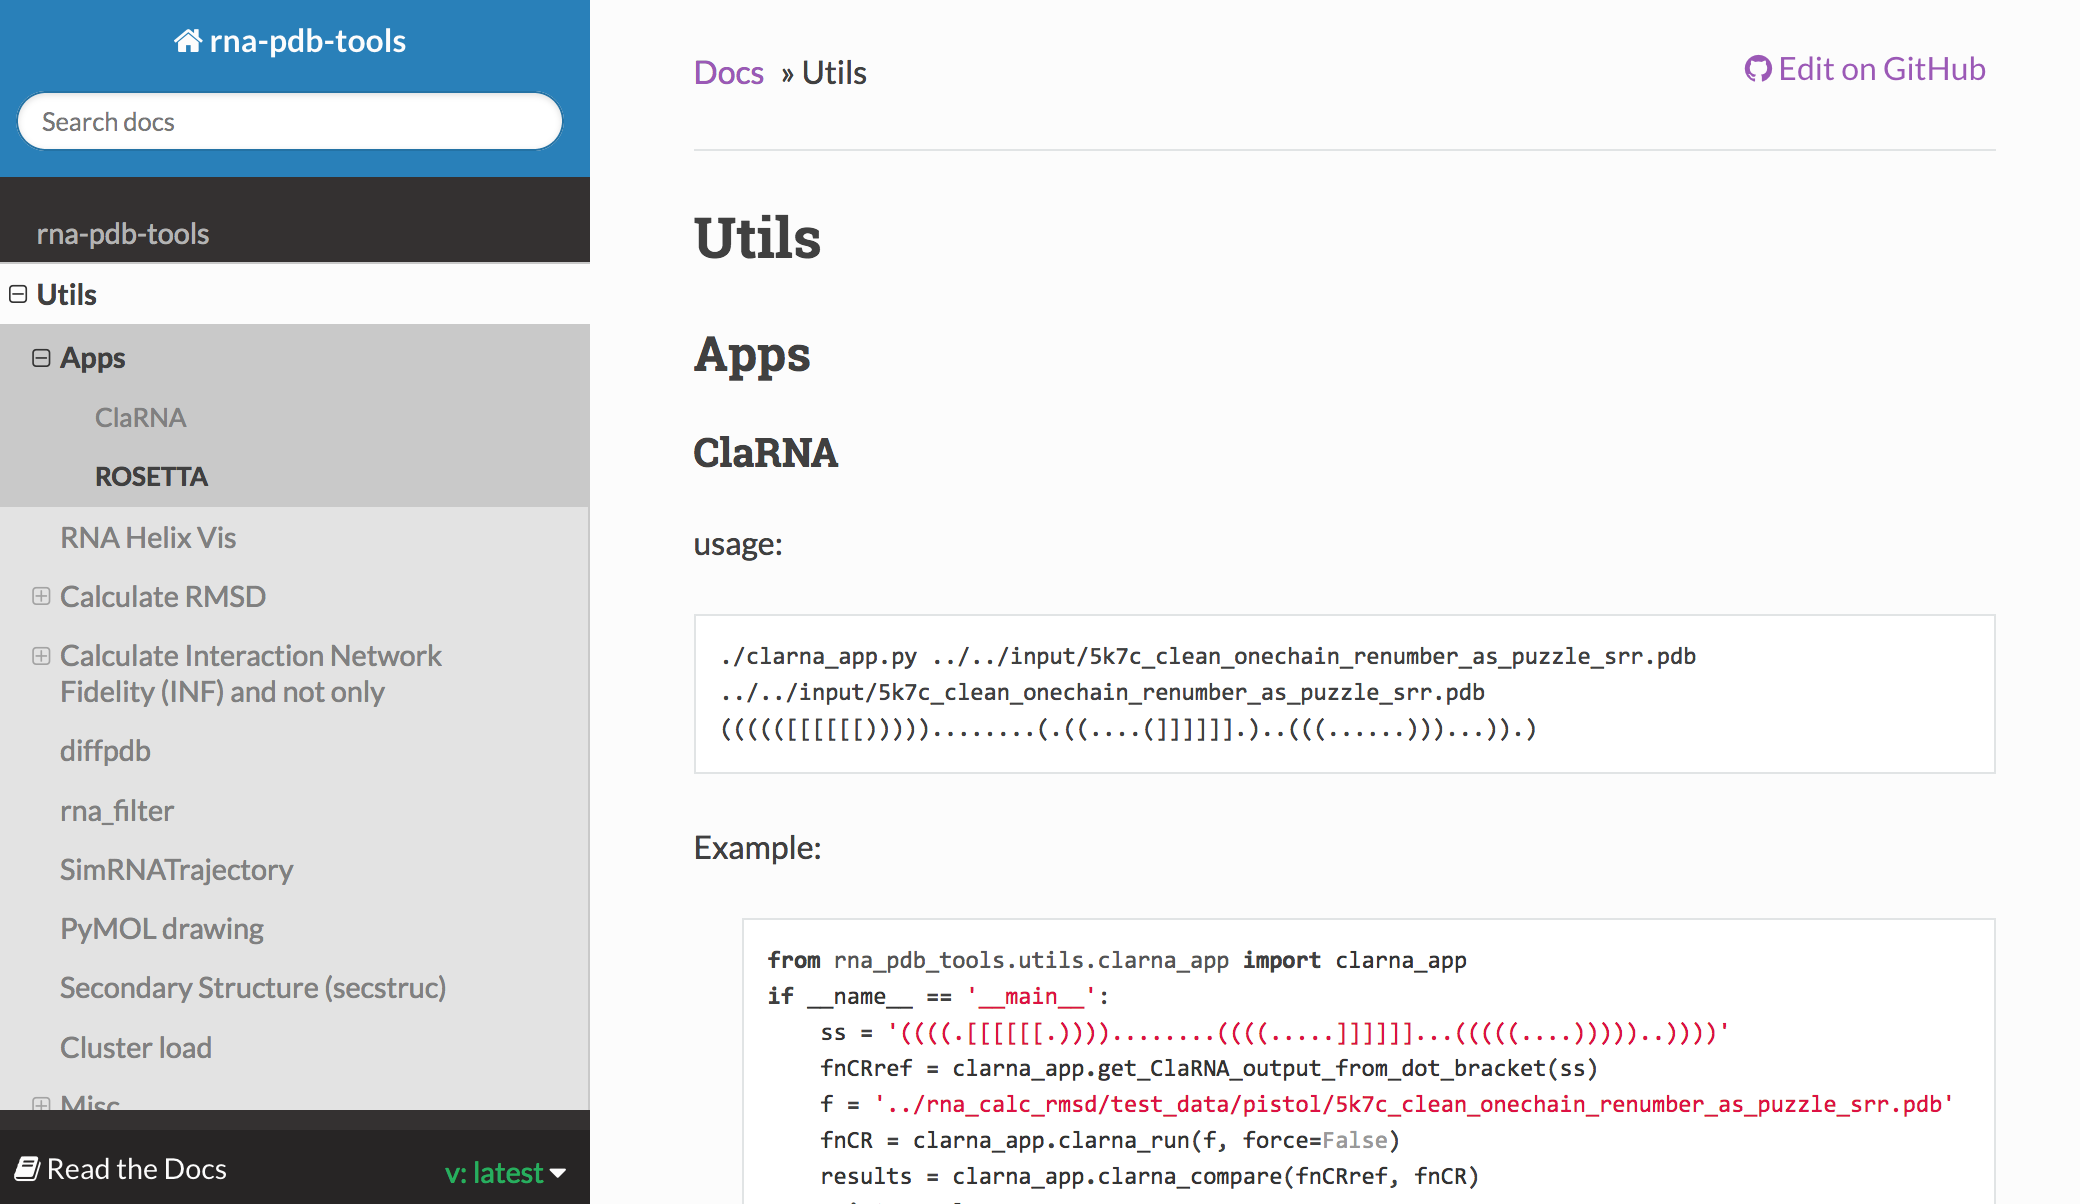Expand the Calculate RMSD plus icon
Image resolution: width=2080 pixels, height=1204 pixels.
40,596
